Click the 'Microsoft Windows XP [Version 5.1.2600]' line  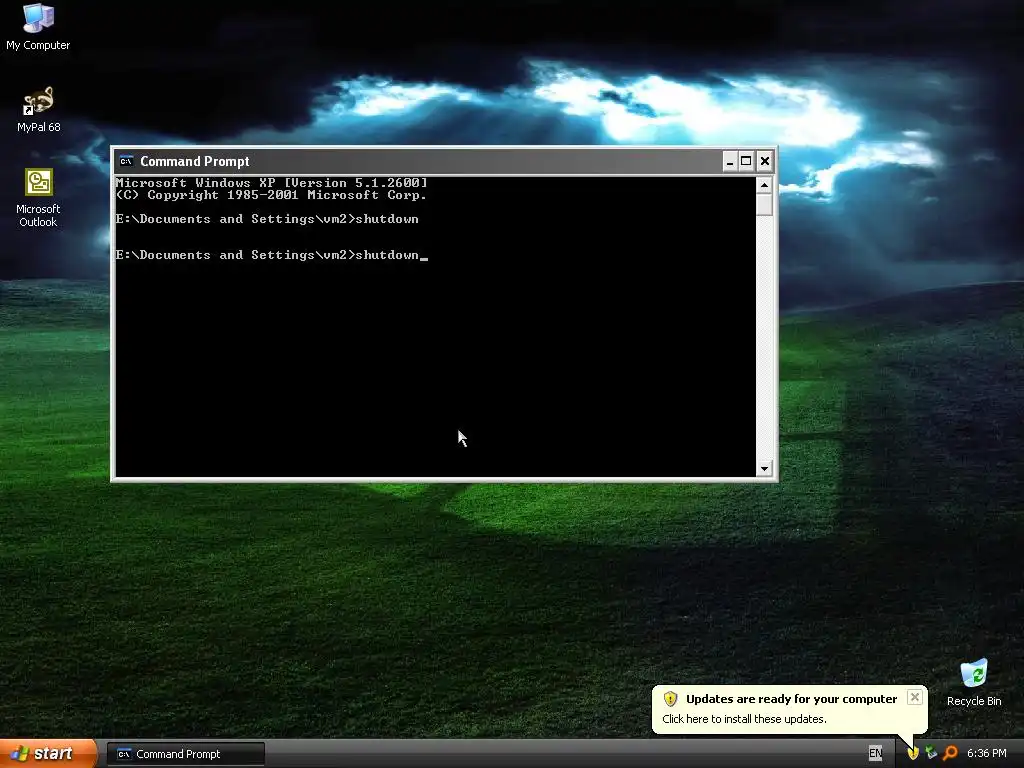coord(272,183)
